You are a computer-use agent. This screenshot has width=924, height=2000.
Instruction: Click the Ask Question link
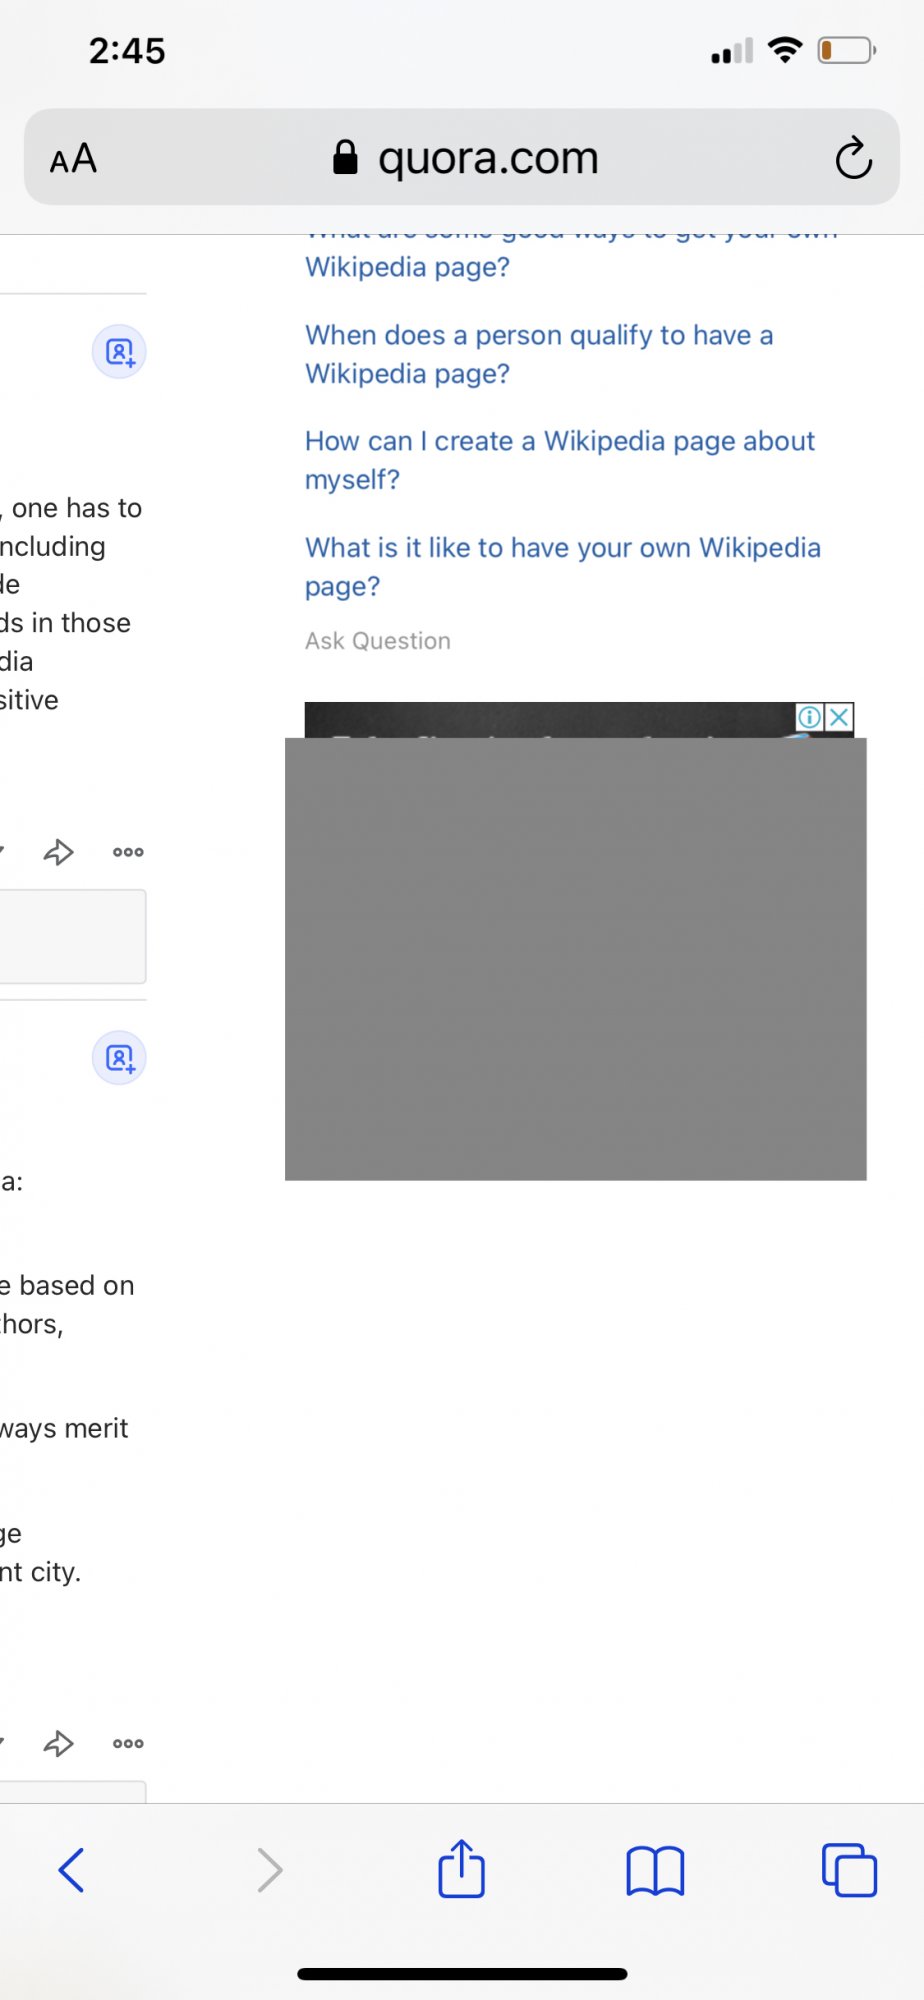click(x=378, y=640)
